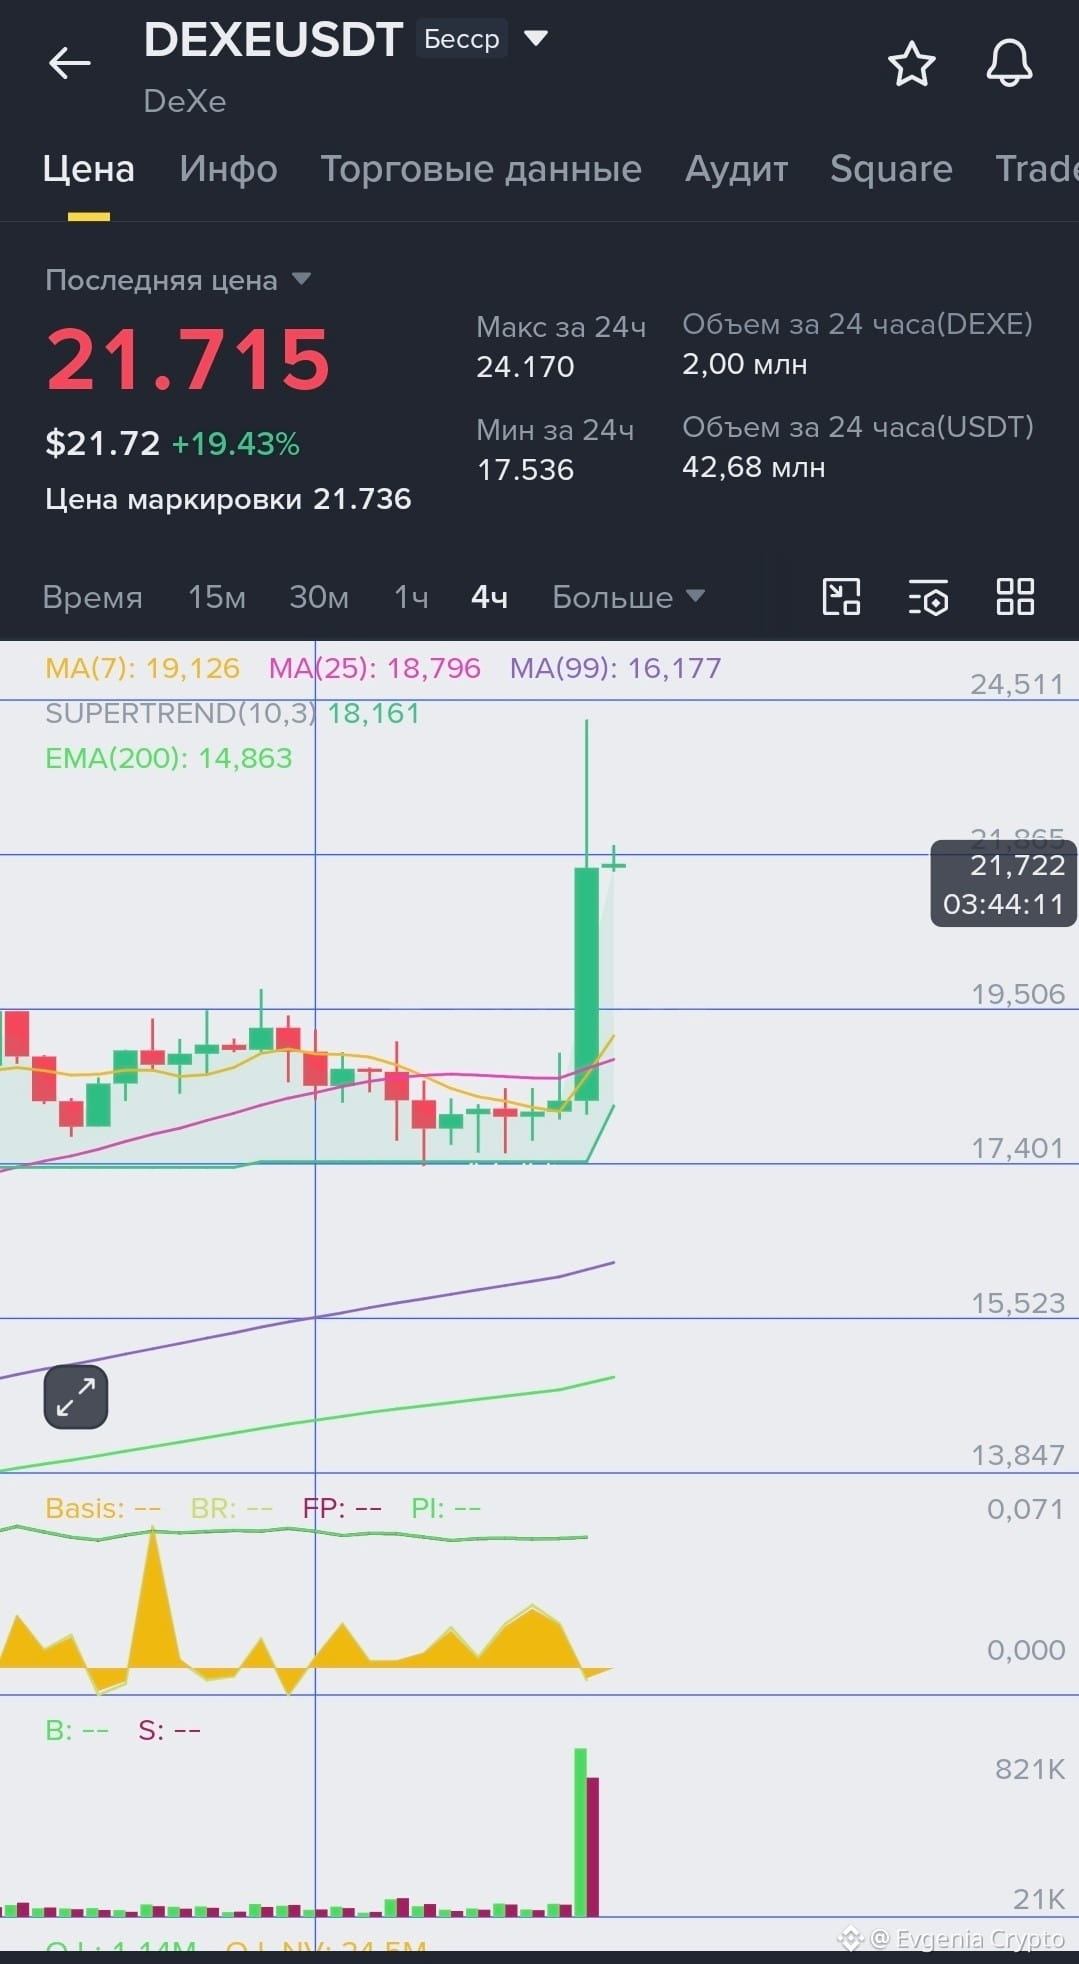Tap the 2,00 млн DEXE volume value
This screenshot has height=1964, width=1079.
(x=744, y=364)
